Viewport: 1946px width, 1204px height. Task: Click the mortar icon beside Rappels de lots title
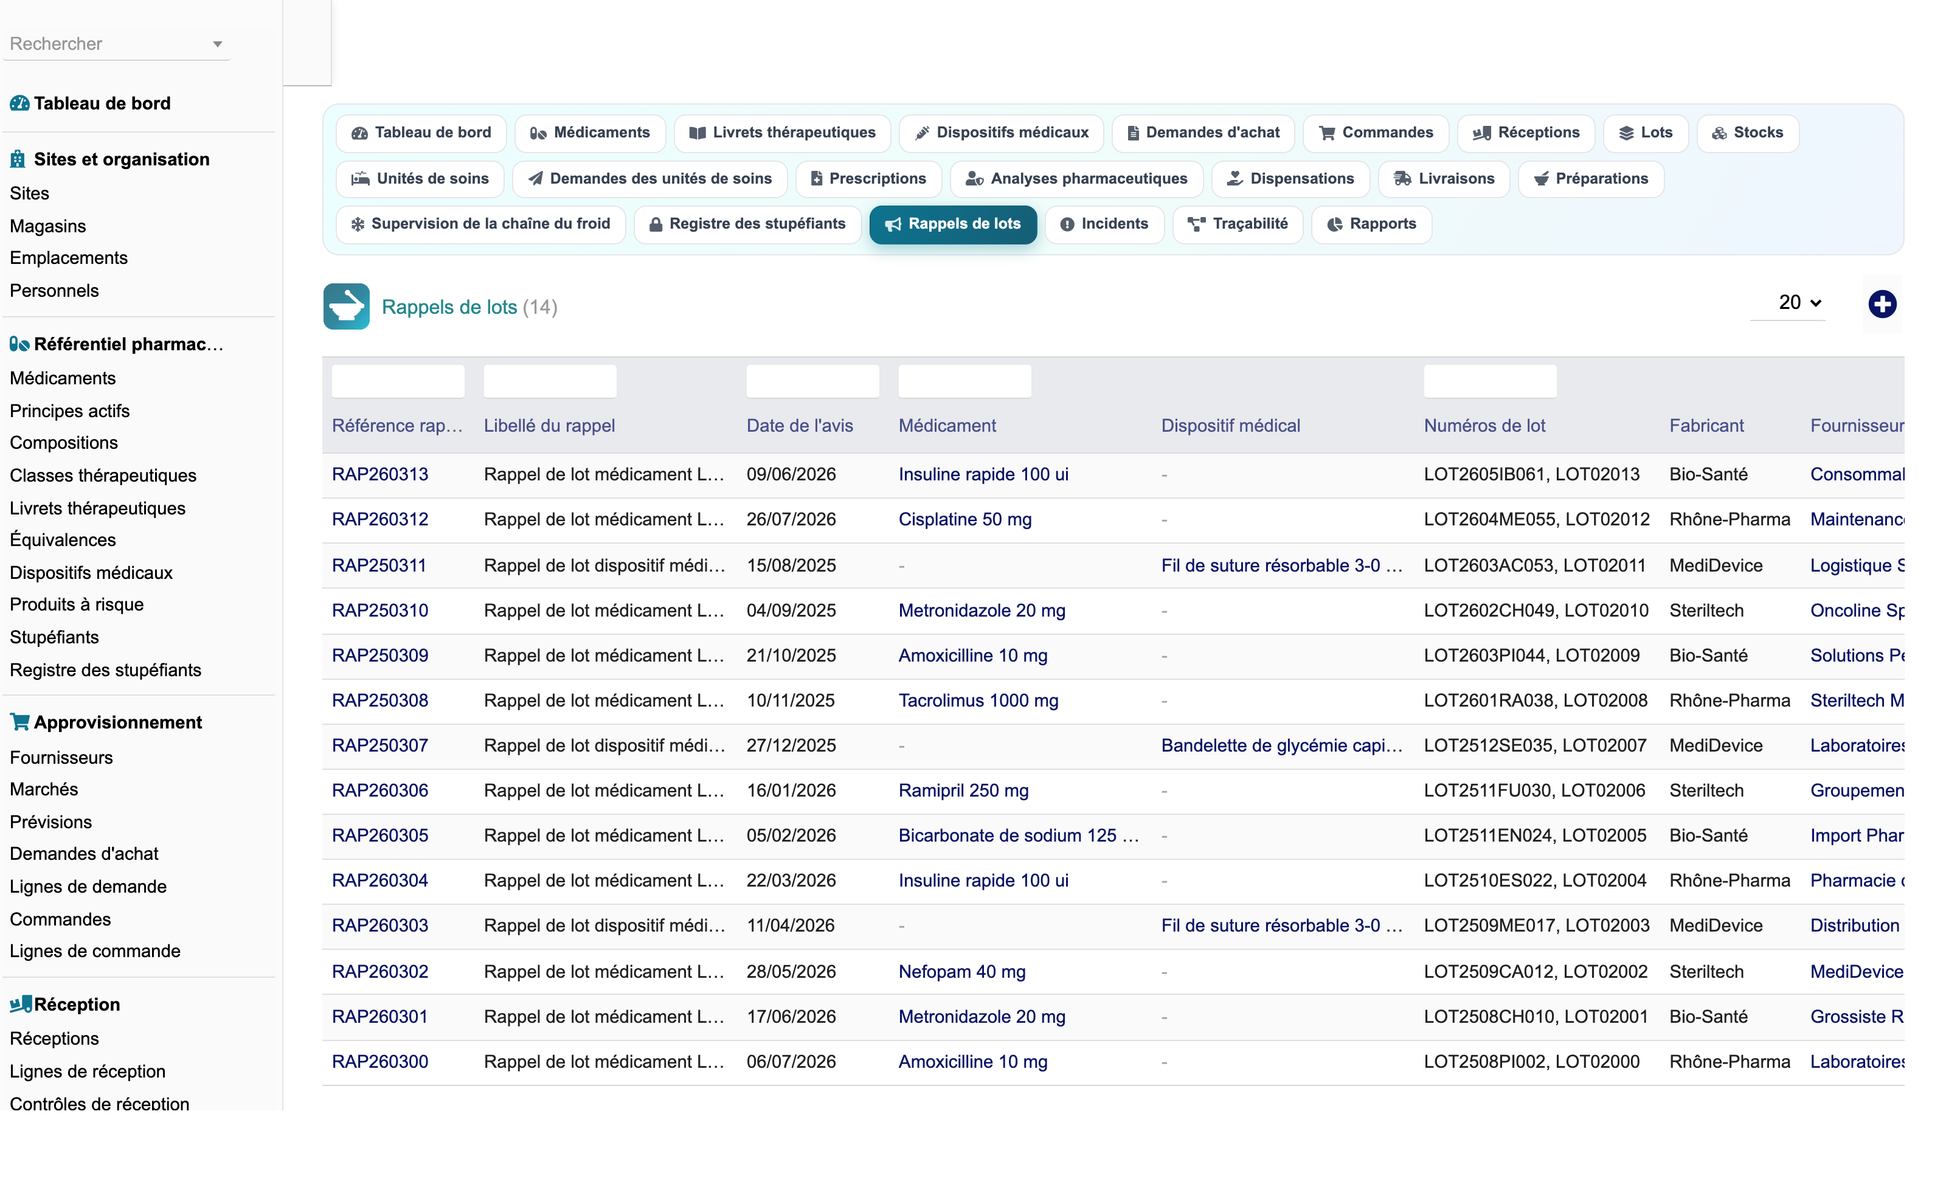[346, 307]
